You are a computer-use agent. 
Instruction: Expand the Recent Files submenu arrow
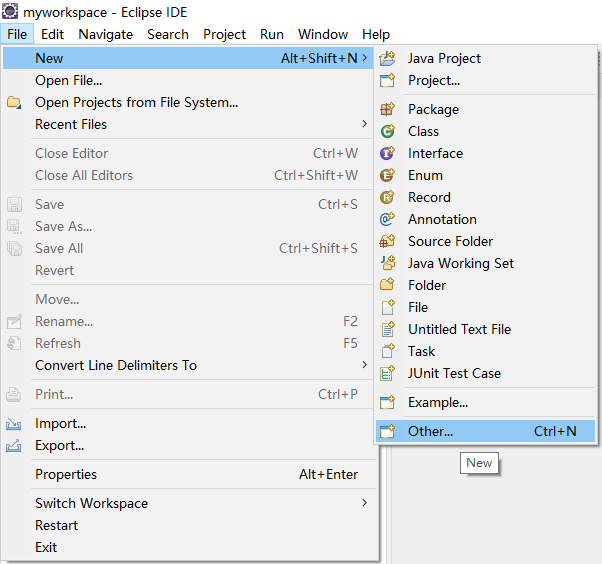point(364,124)
